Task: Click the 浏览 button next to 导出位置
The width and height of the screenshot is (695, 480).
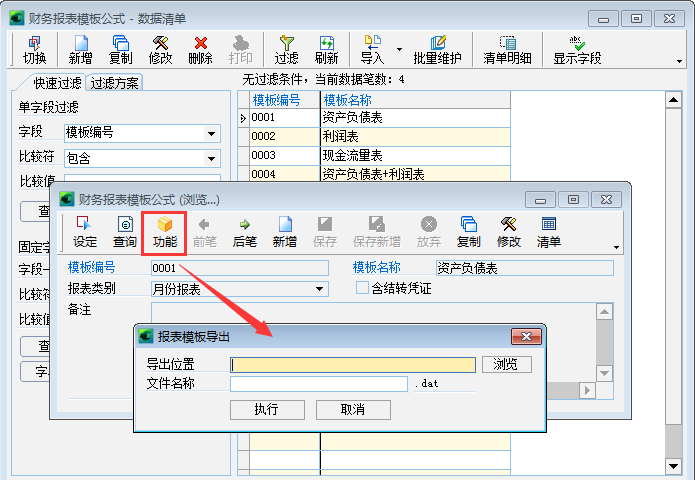Action: (506, 364)
